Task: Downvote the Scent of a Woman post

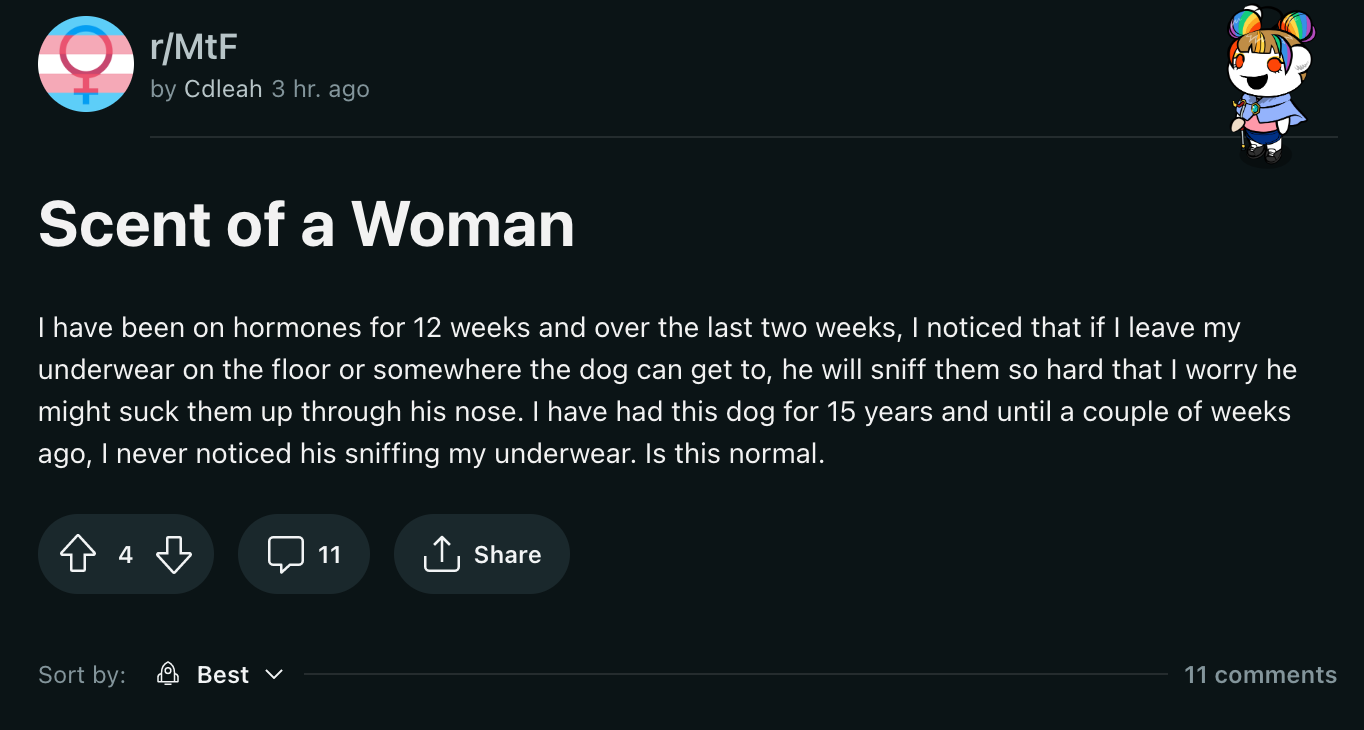Action: [174, 554]
